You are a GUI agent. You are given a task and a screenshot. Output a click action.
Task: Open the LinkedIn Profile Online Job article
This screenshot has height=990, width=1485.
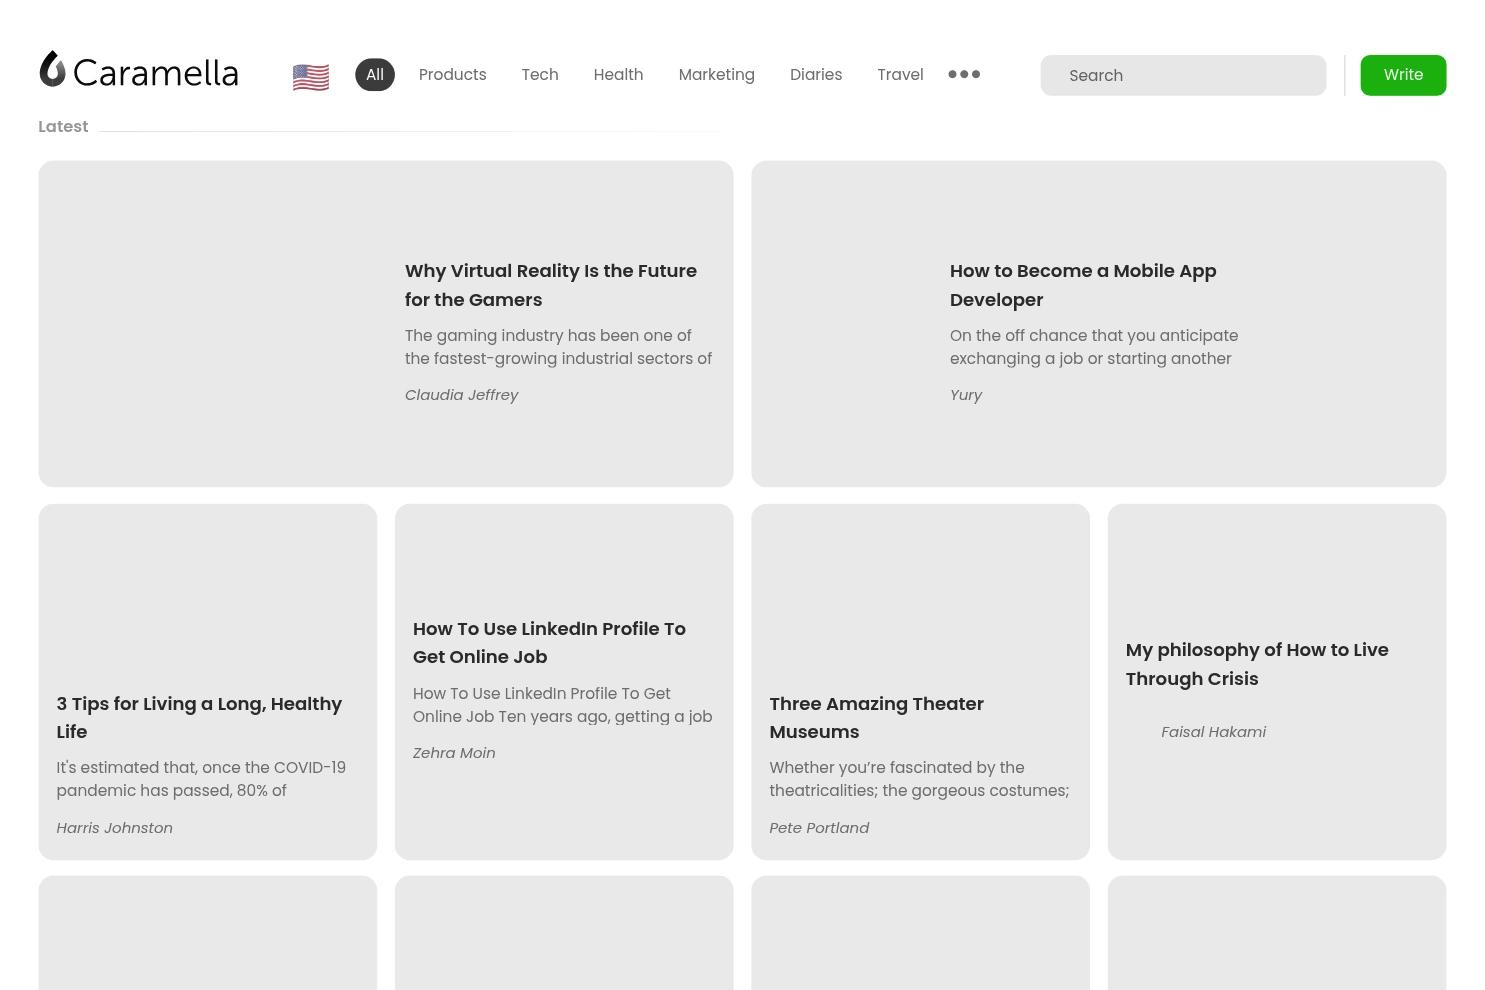(x=549, y=642)
